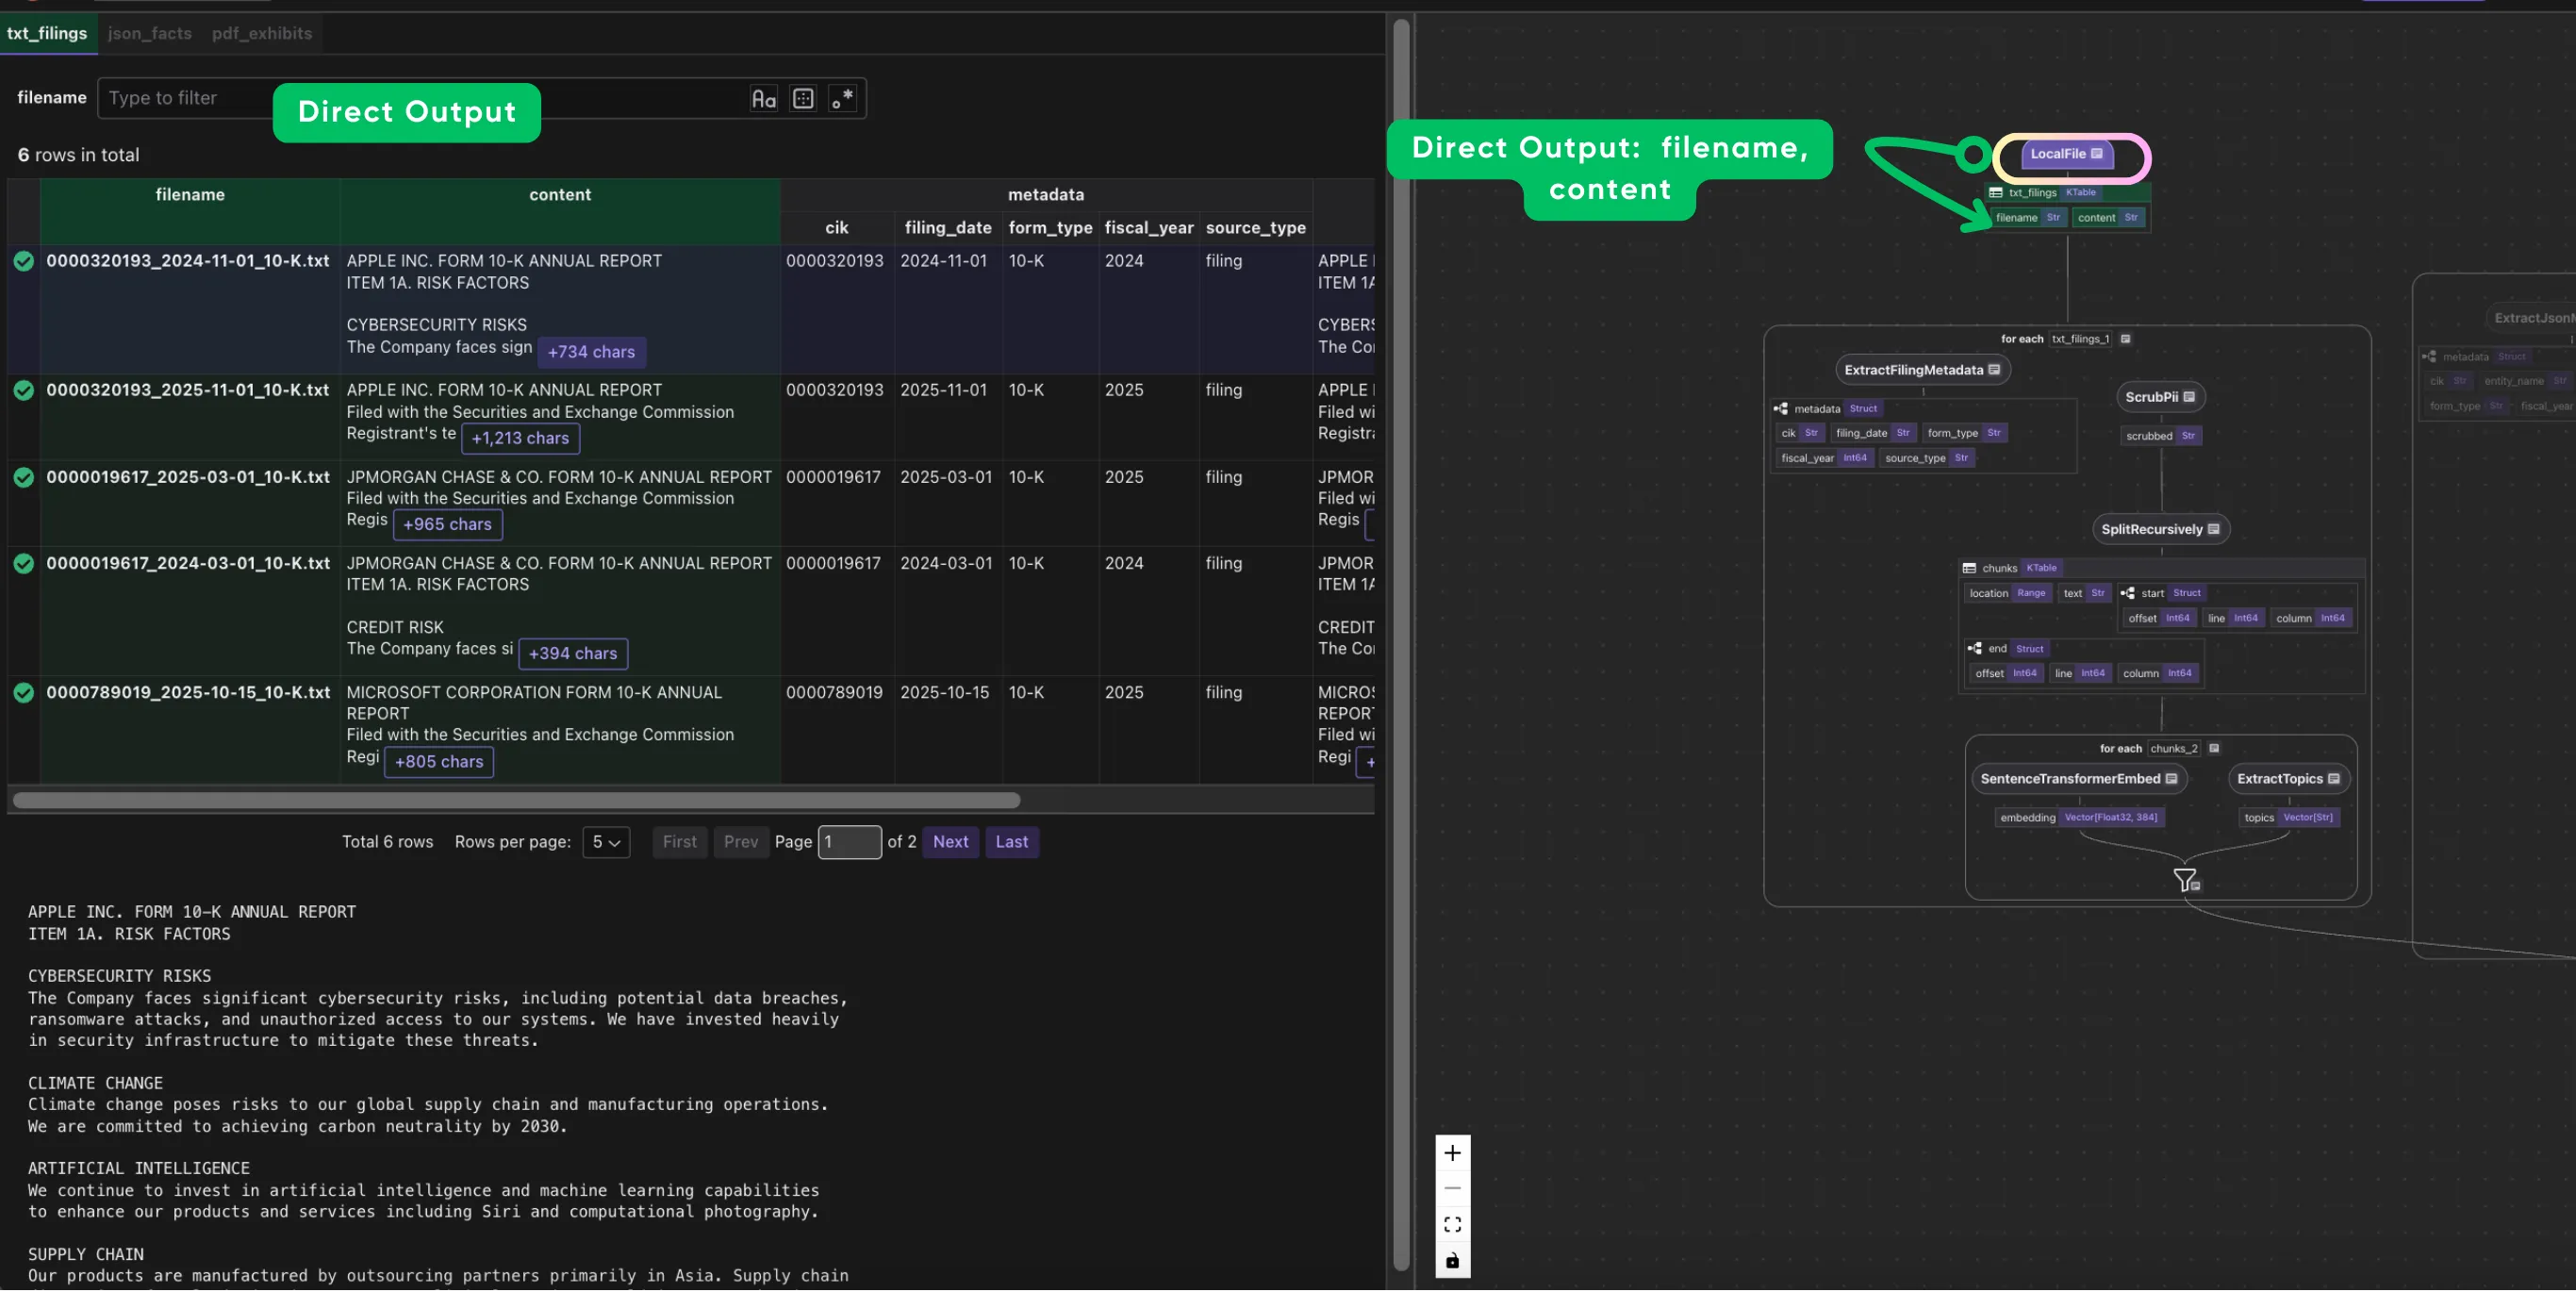Expand the +1,213 chars content preview
This screenshot has height=1292, width=2576.
point(520,439)
